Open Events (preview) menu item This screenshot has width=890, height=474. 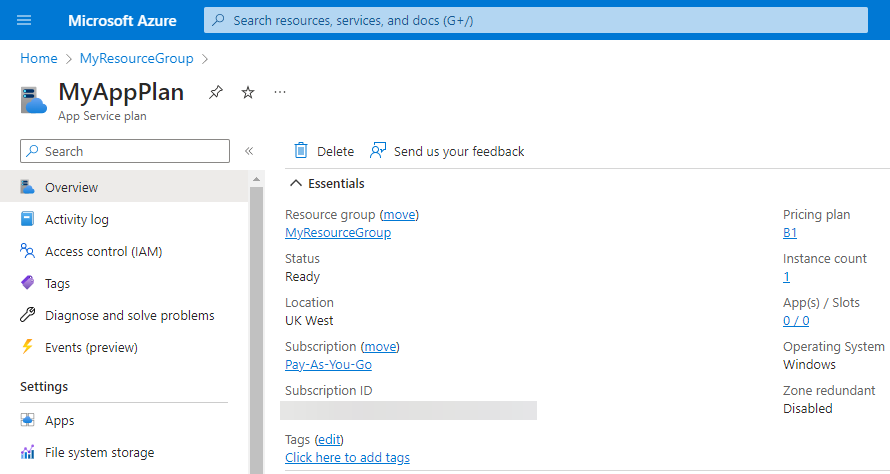124,347
